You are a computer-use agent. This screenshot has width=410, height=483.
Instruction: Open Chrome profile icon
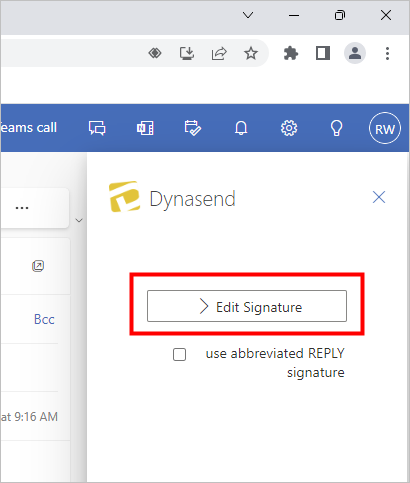pyautogui.click(x=355, y=53)
